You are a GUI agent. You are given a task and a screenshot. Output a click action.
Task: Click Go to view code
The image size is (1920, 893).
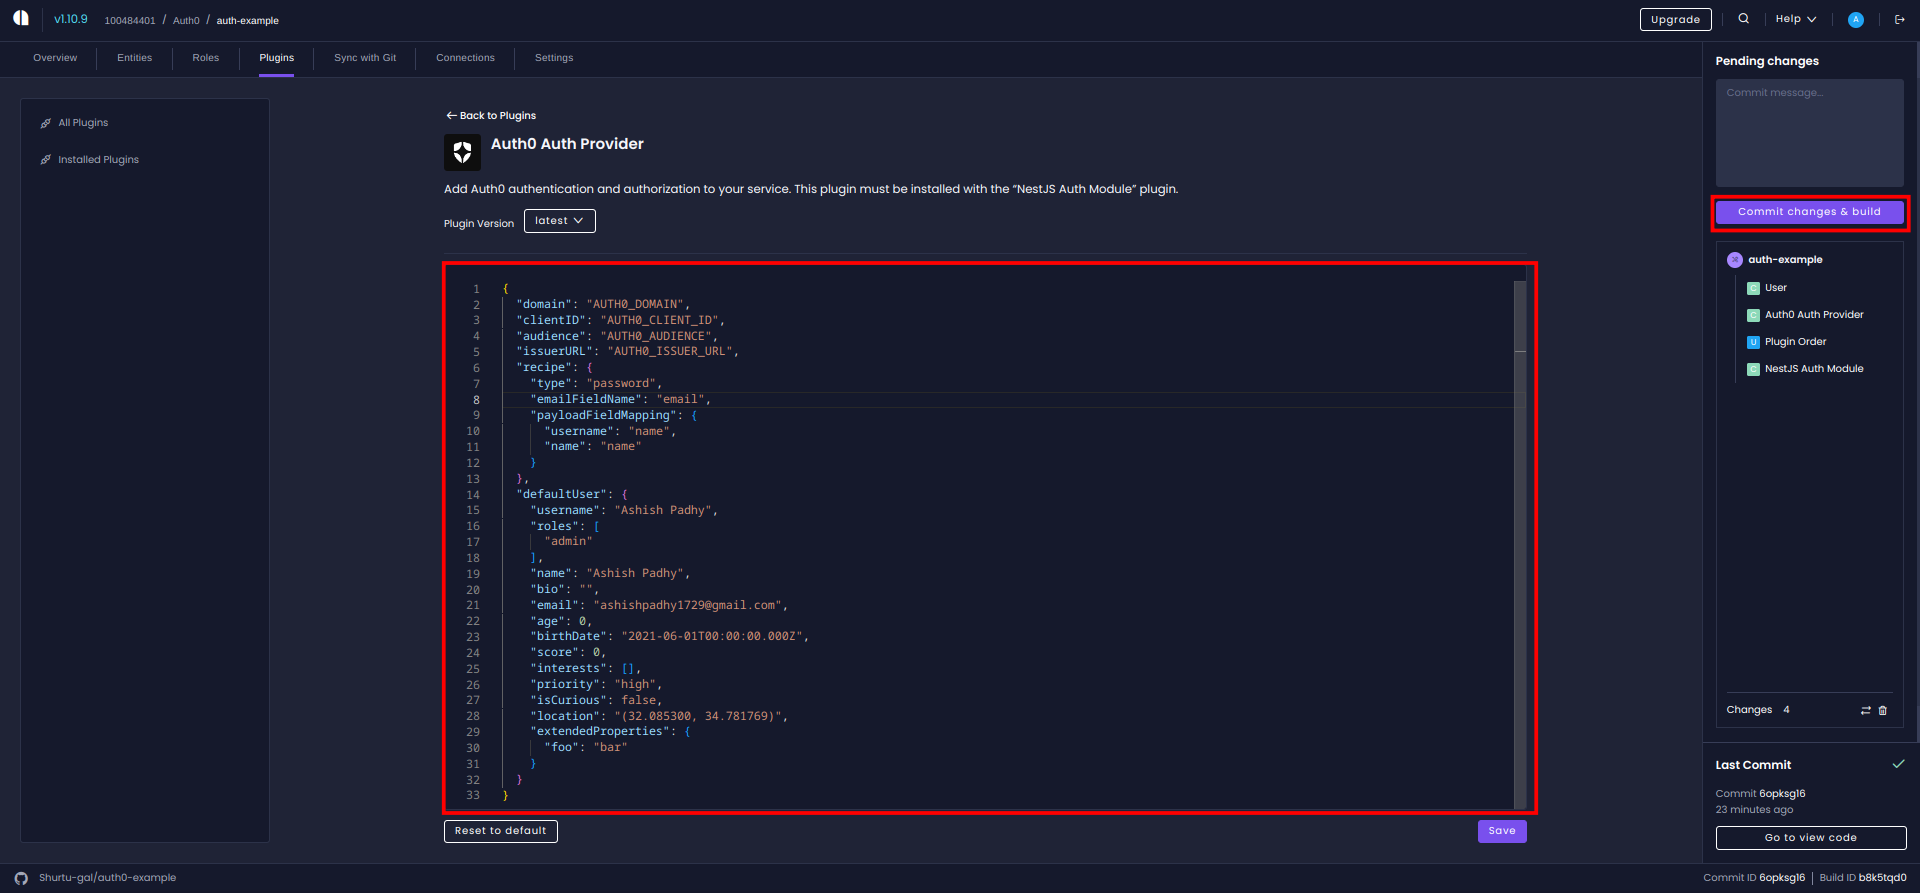(x=1811, y=838)
